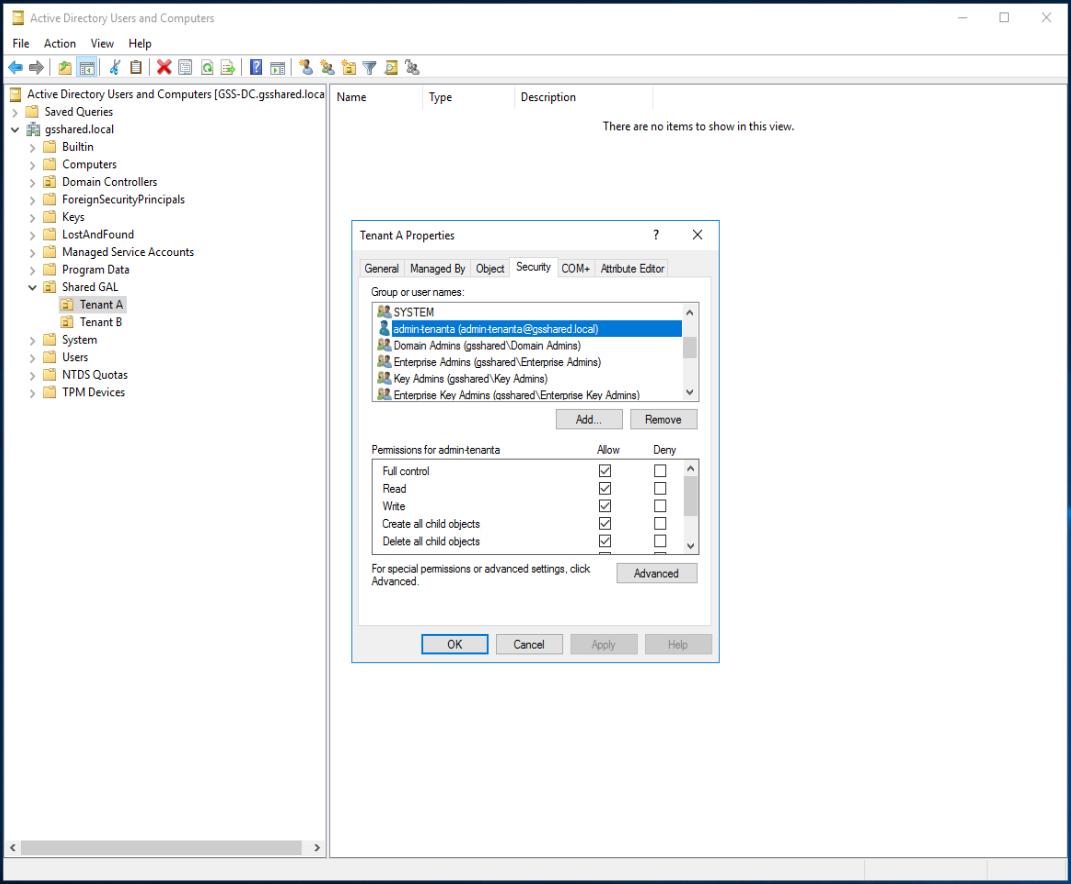Check the Deny box for Write permission
Viewport: 1071px width, 884px height.
point(660,506)
